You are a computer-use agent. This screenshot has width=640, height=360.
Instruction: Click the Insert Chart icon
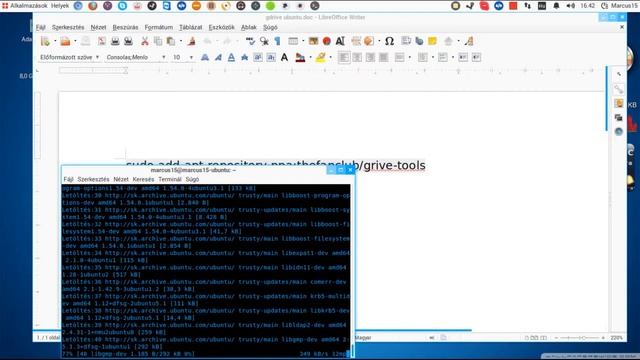click(327, 41)
